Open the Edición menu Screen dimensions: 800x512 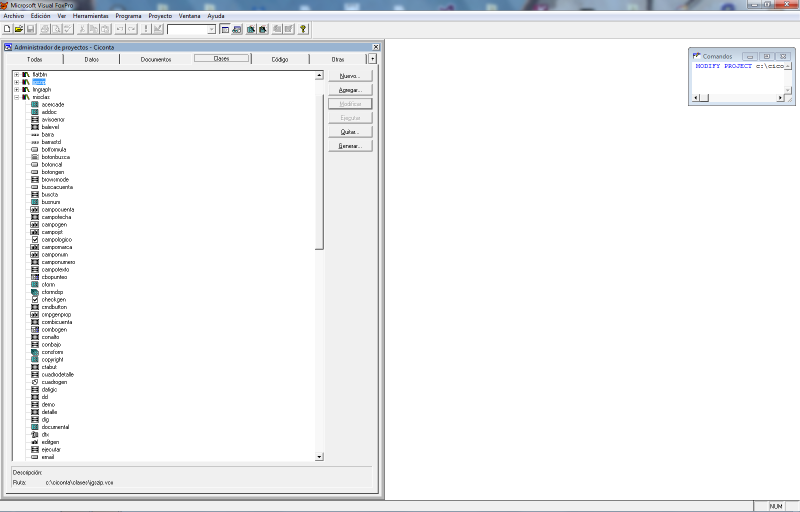point(40,16)
